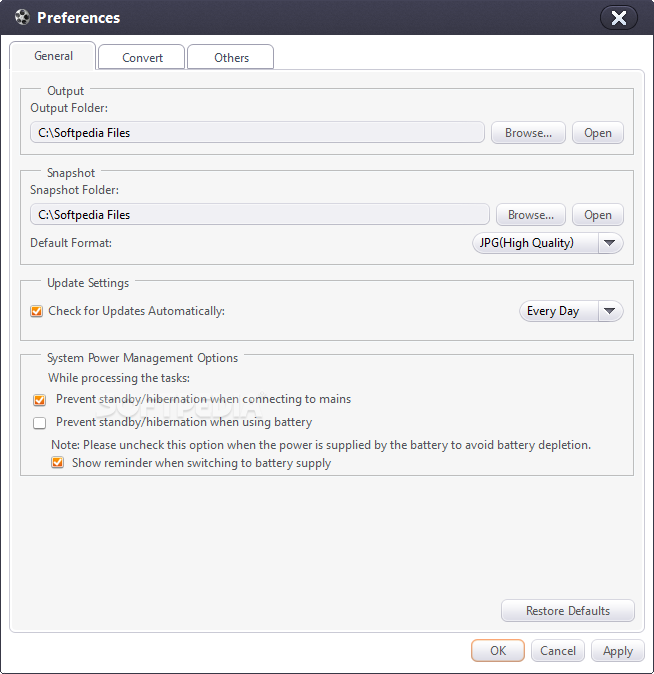
Task: Confirm settings with OK
Action: (498, 651)
